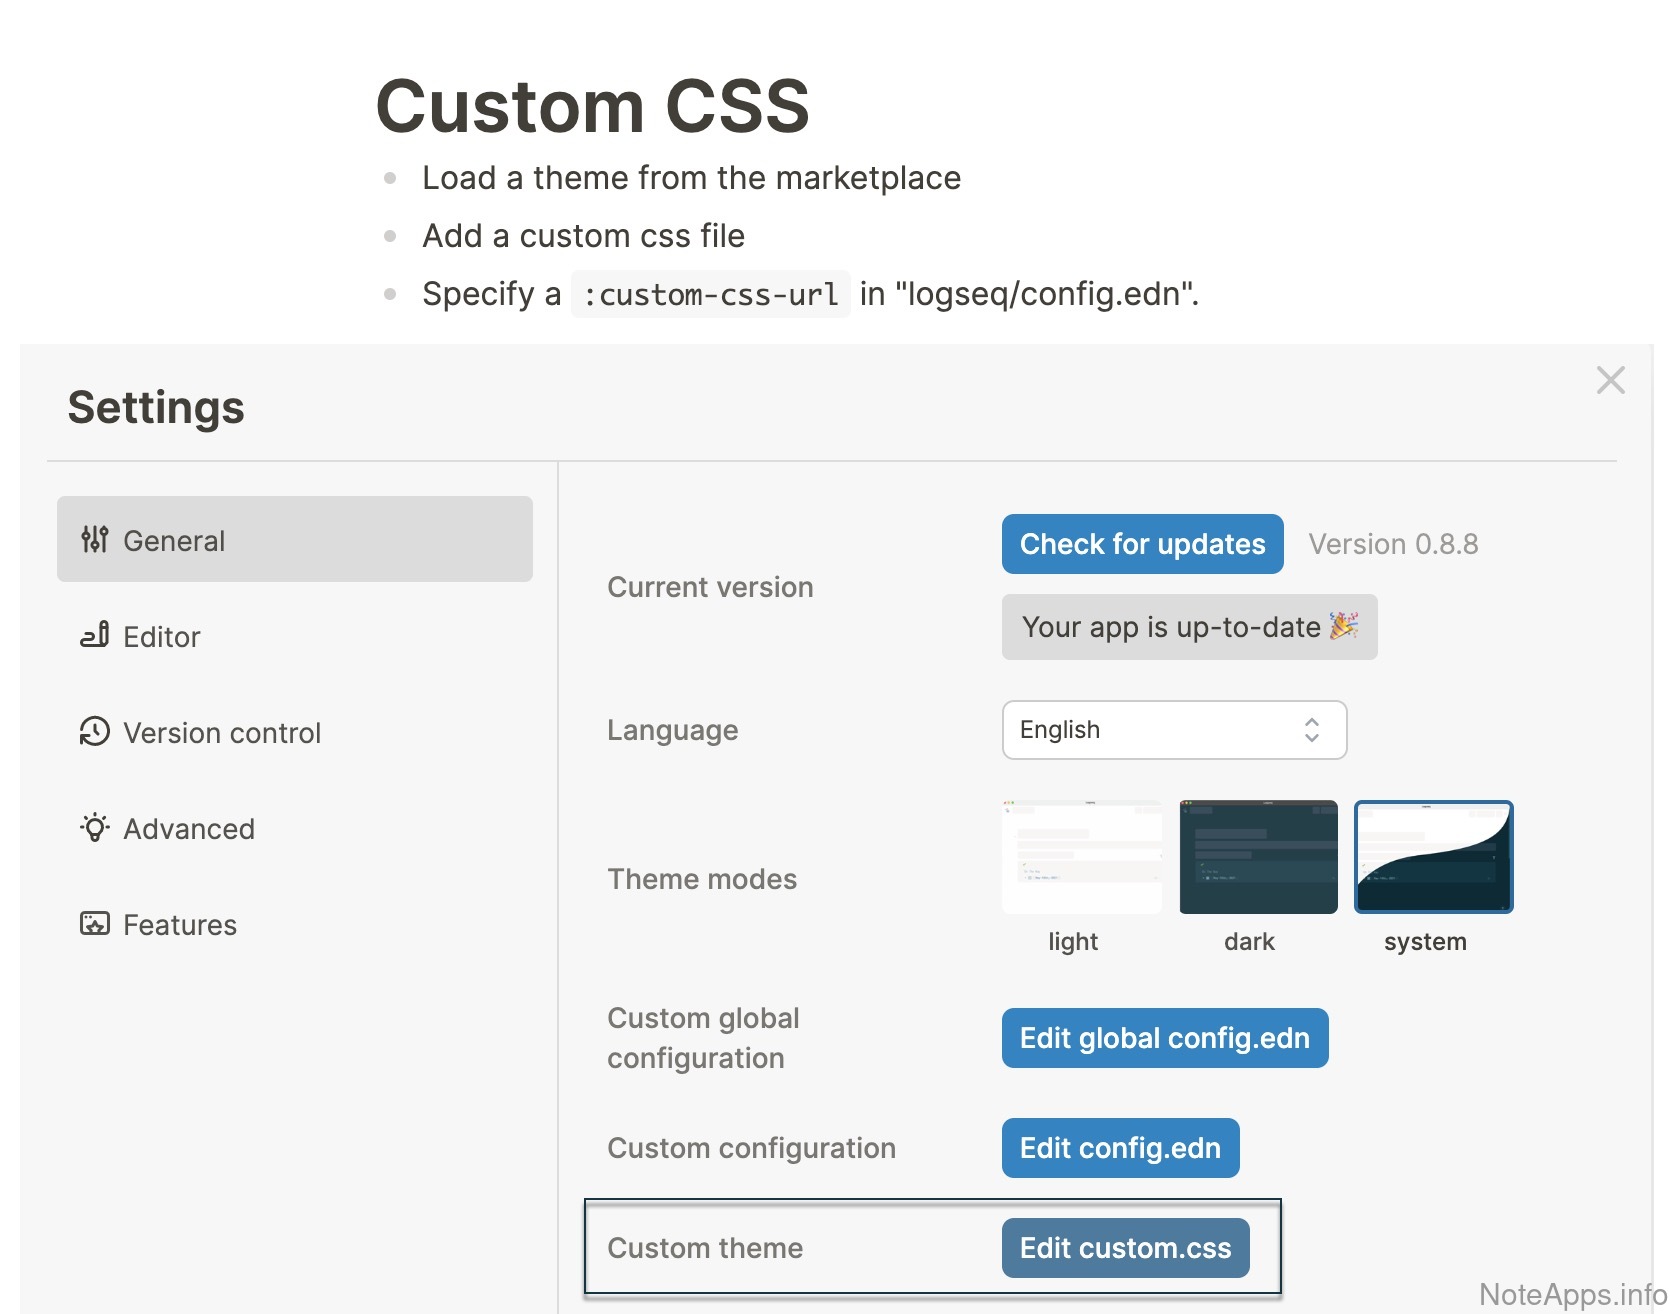Click the Edit custom.css button
1670x1314 pixels.
[1125, 1248]
